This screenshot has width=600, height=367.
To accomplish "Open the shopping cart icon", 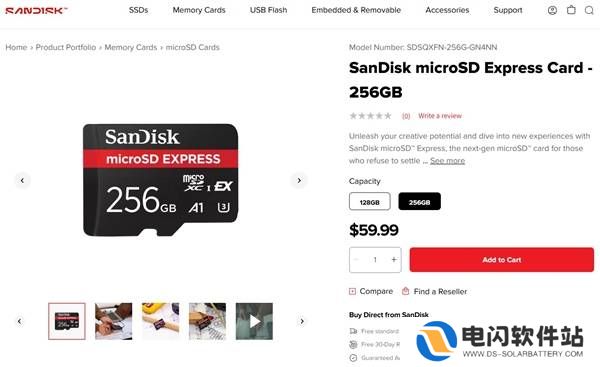I will [571, 10].
